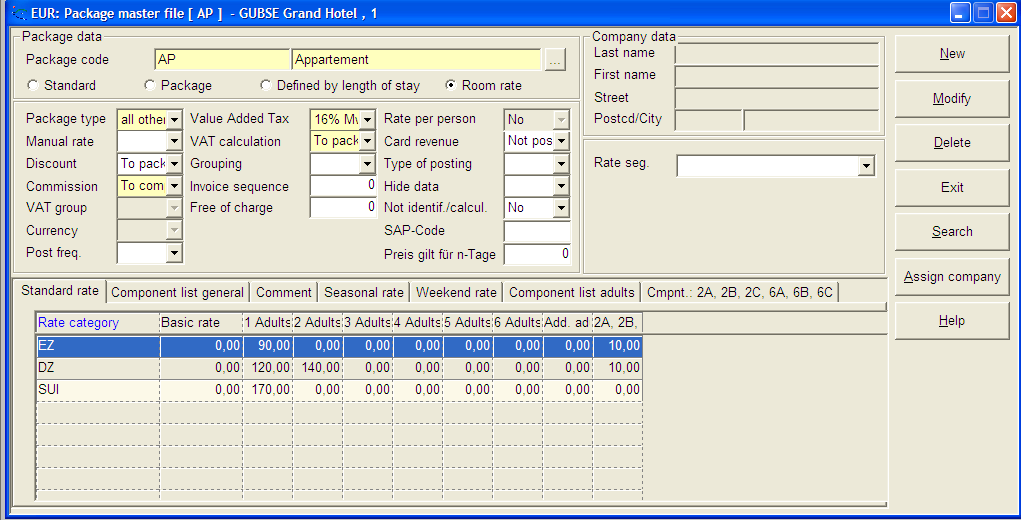
Task: Click the Package code field AP
Action: coord(222,60)
